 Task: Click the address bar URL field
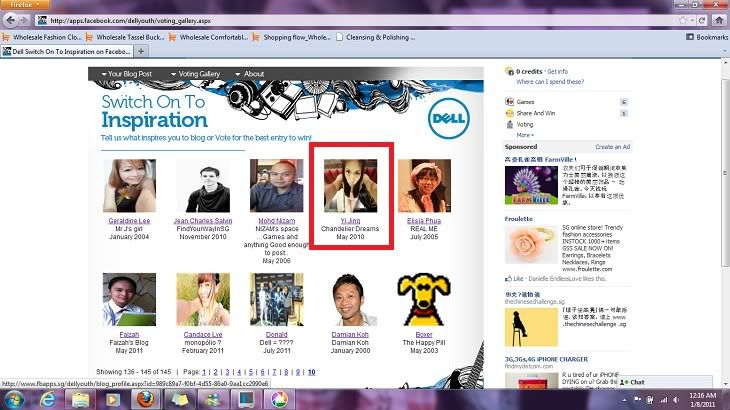point(356,20)
